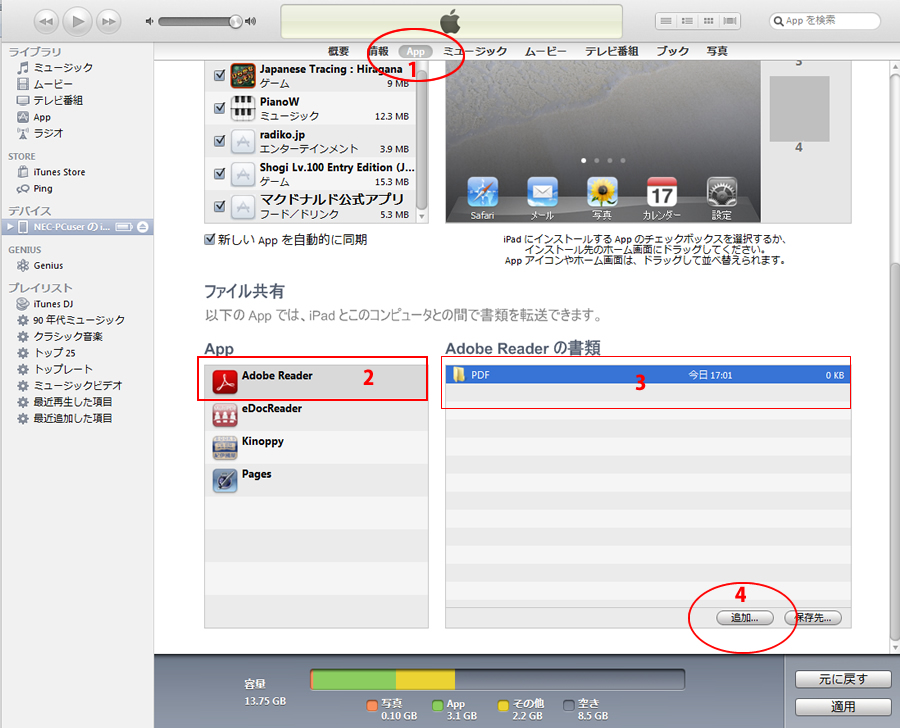Select the 最近再生した項目 playlist
The image size is (900, 728).
64,402
